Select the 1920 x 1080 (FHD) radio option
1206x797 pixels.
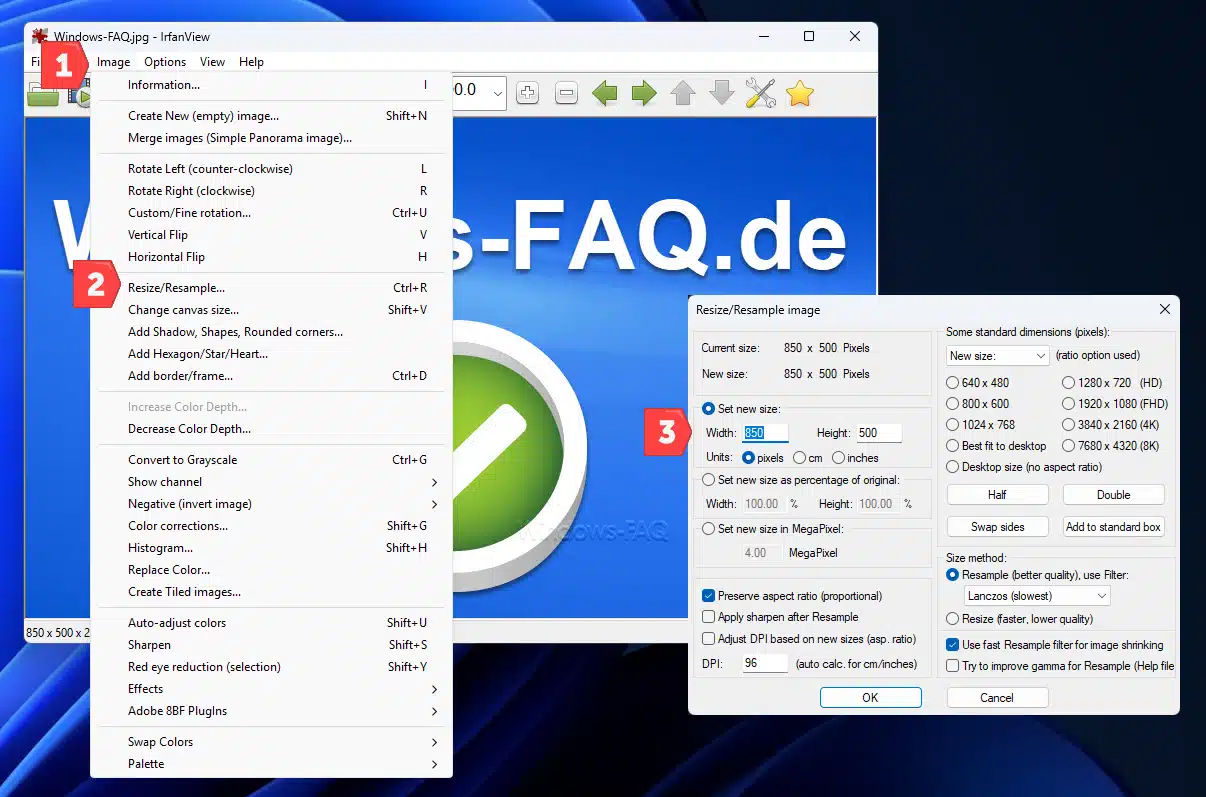coord(1068,404)
